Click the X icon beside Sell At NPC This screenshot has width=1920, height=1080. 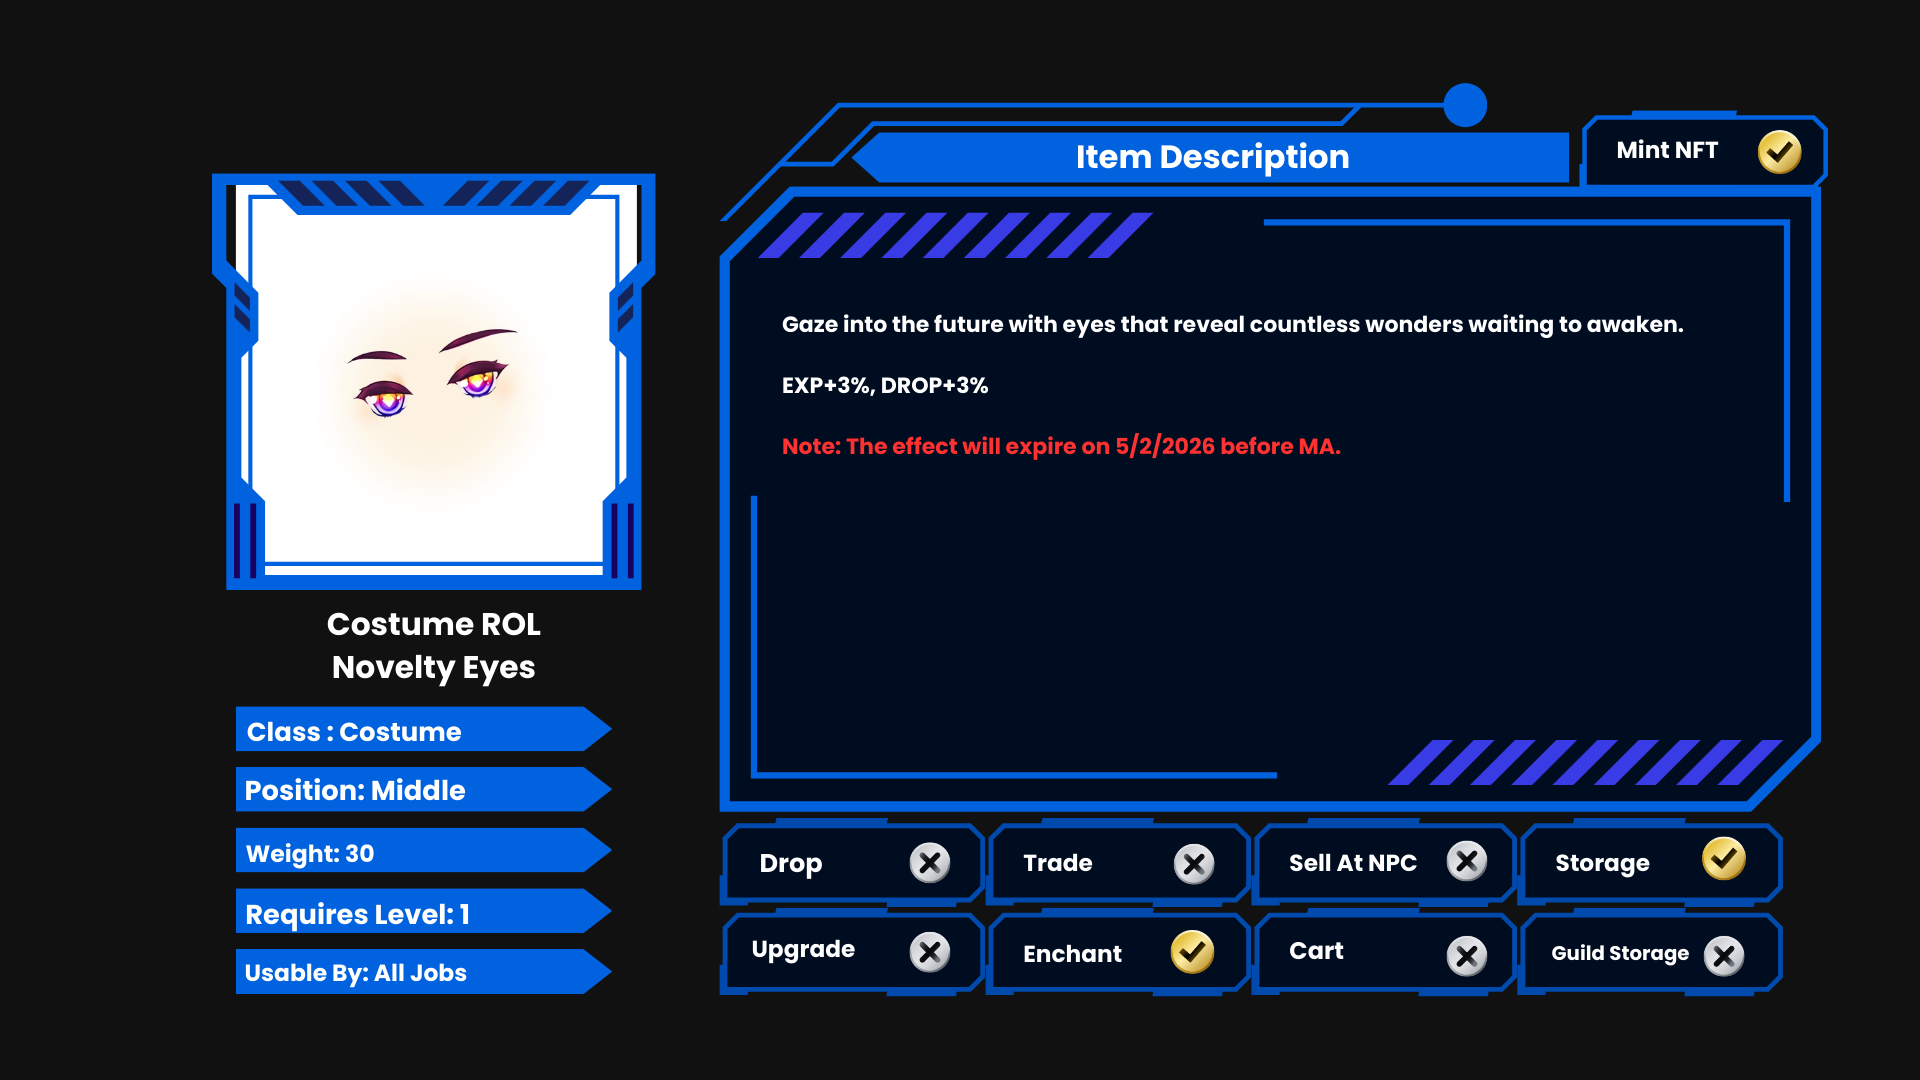click(1466, 861)
